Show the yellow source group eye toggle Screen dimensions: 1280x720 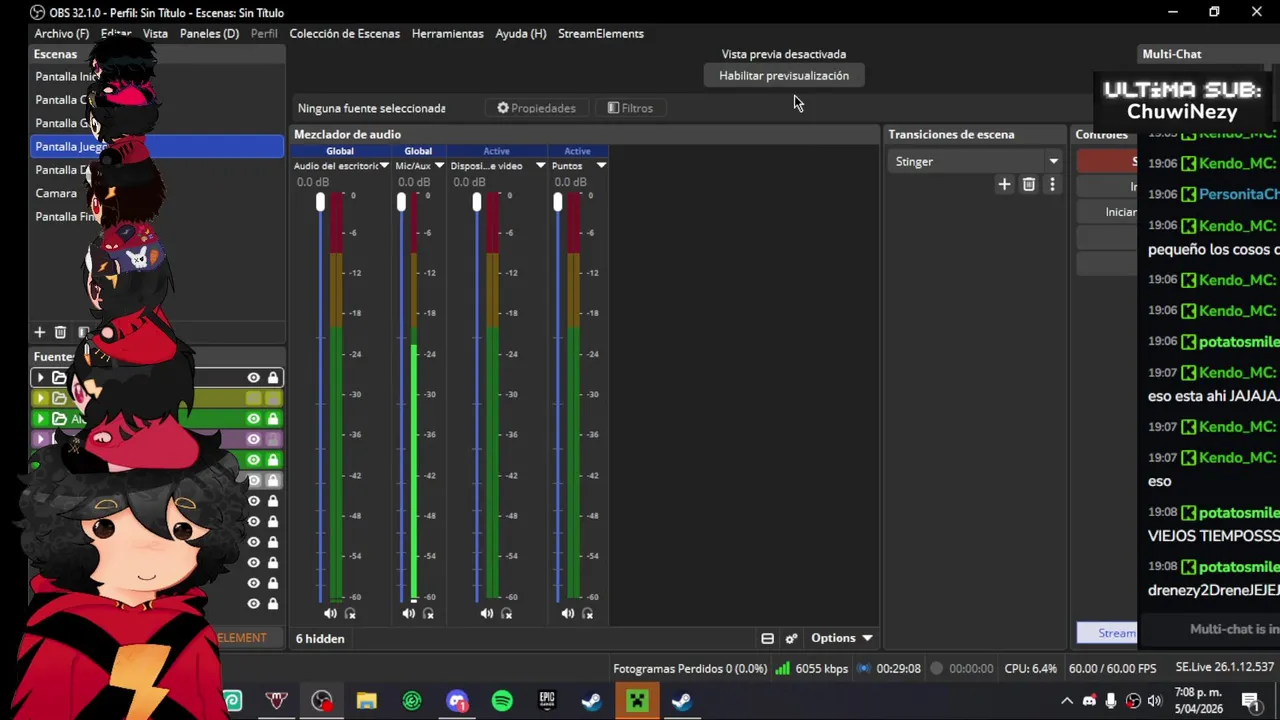tap(253, 398)
